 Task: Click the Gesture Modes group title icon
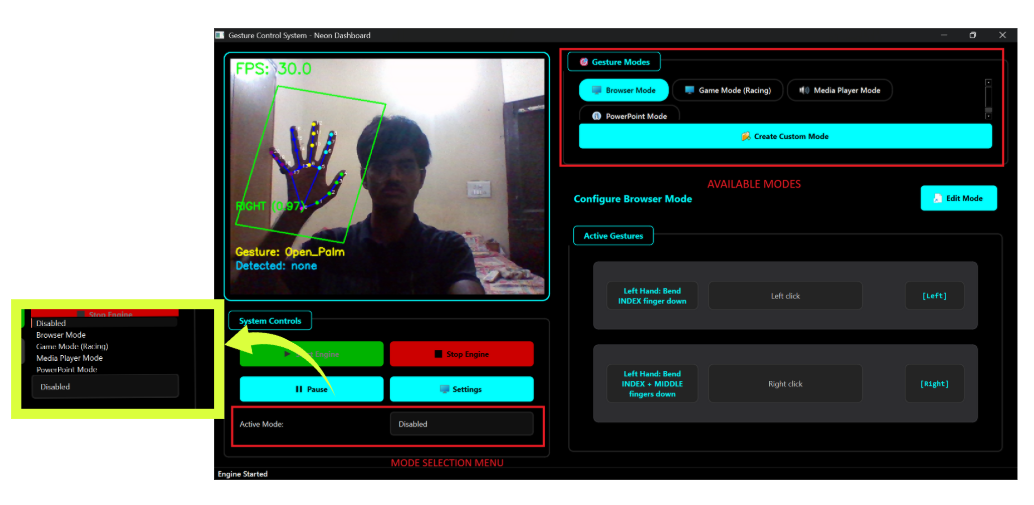[584, 62]
